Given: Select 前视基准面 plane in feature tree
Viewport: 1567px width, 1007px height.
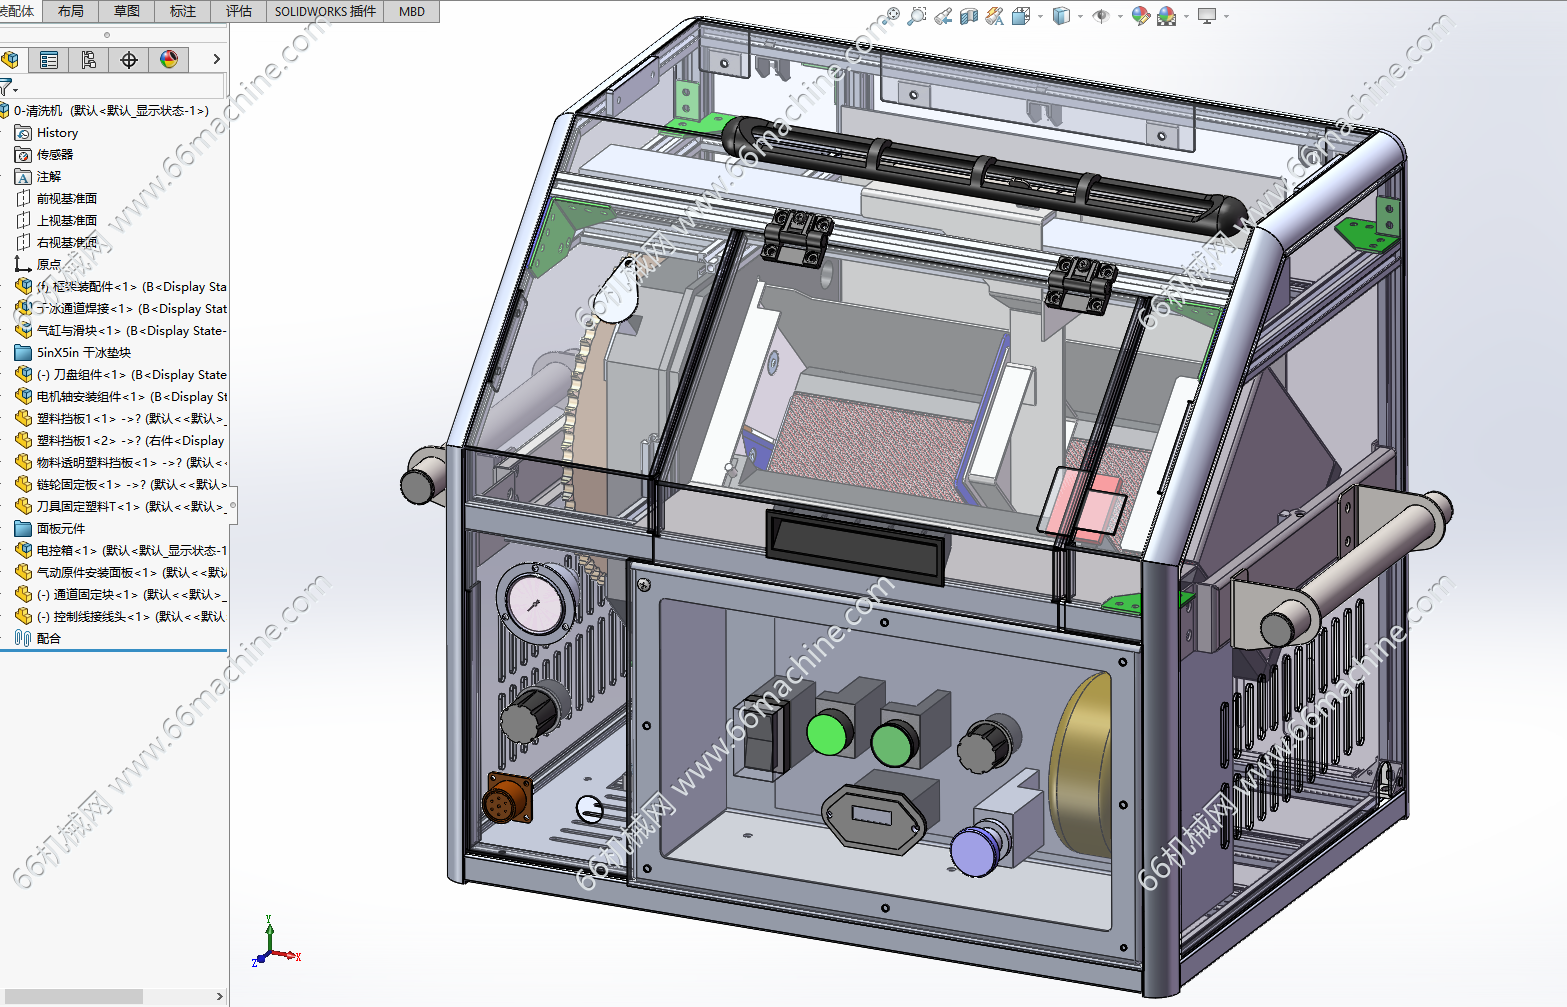Looking at the screenshot, I should coord(66,198).
